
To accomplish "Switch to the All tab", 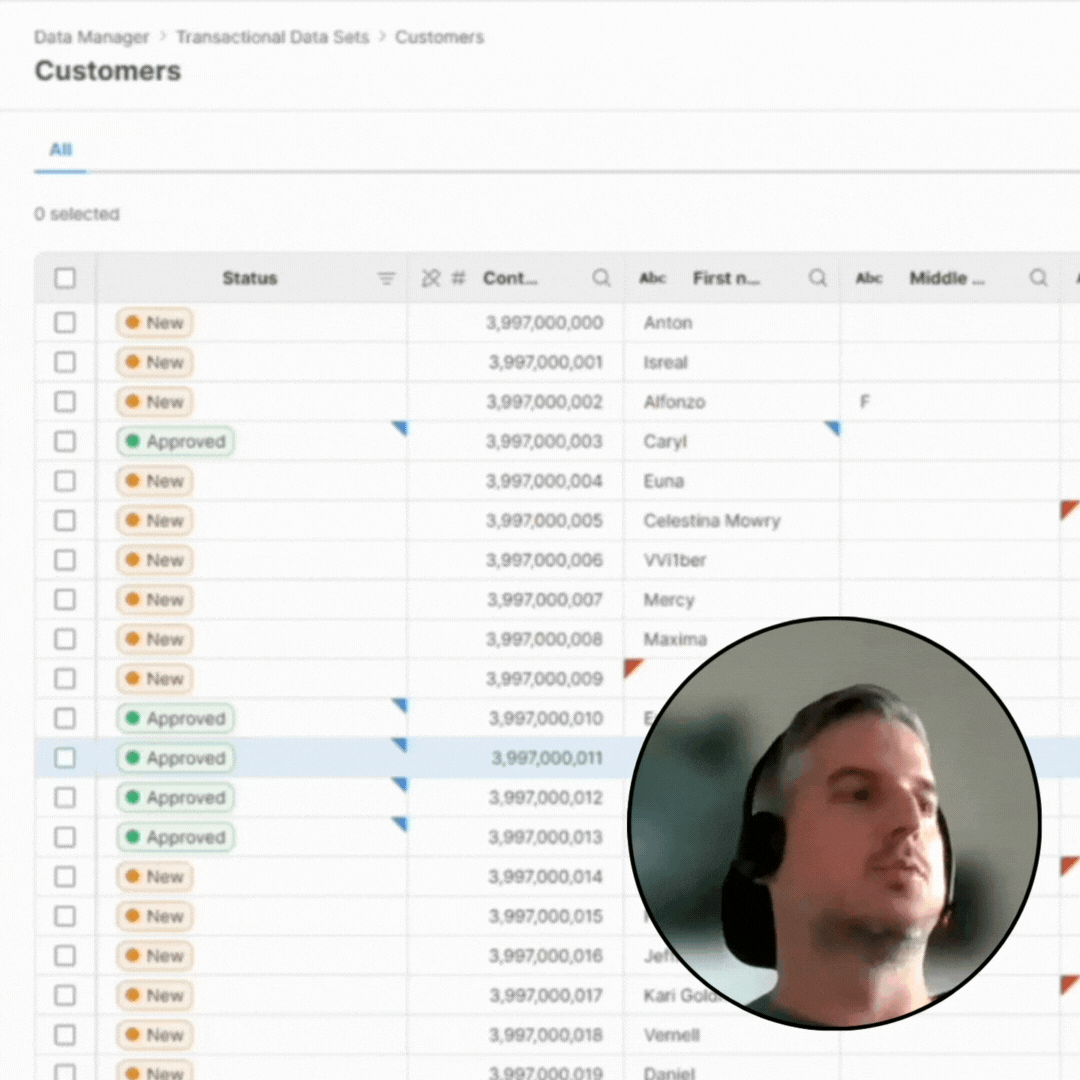I will tap(61, 150).
